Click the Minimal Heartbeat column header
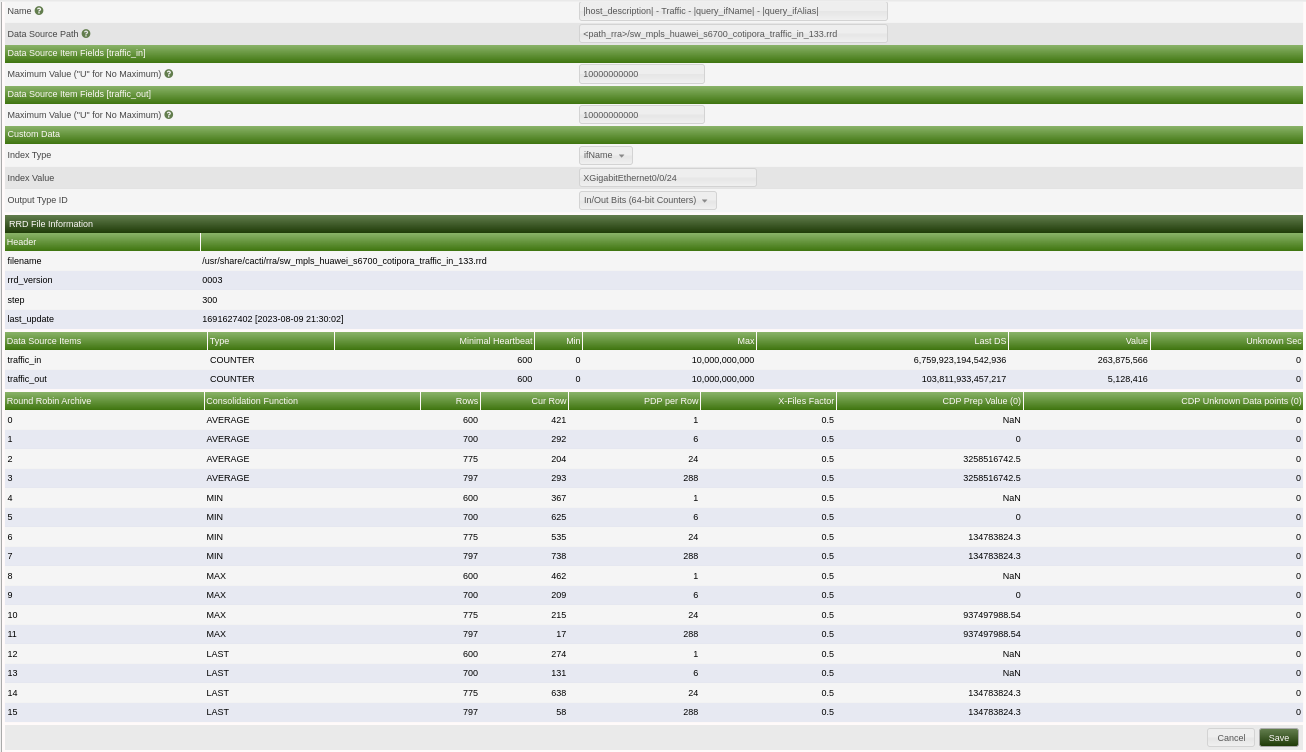This screenshot has height=752, width=1306. 434,341
